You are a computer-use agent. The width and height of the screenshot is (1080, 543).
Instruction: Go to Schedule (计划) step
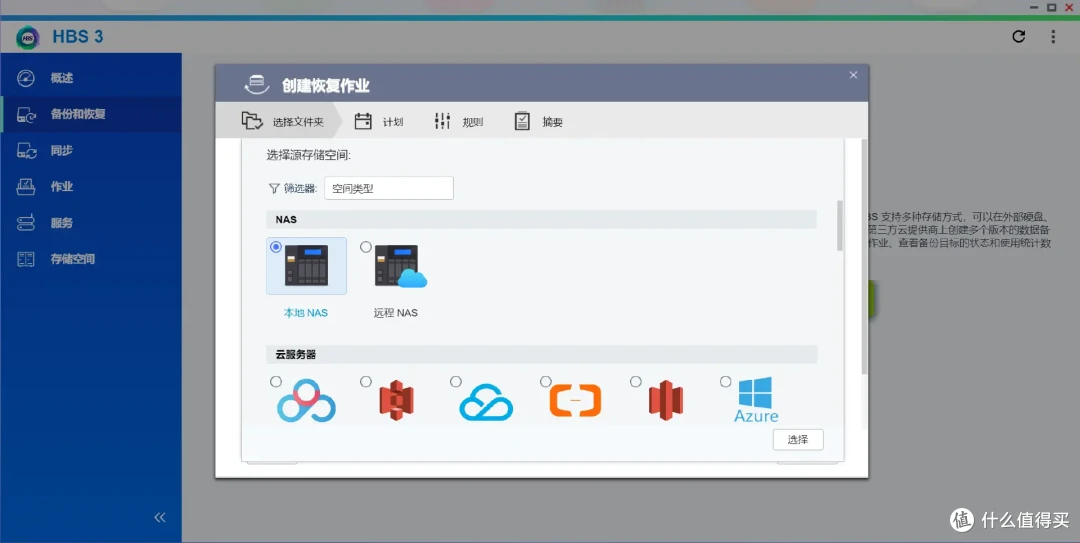point(379,122)
